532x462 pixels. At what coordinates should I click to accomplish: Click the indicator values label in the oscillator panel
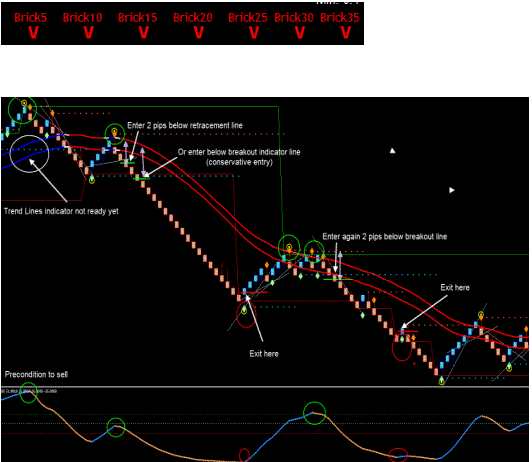[x=30, y=391]
